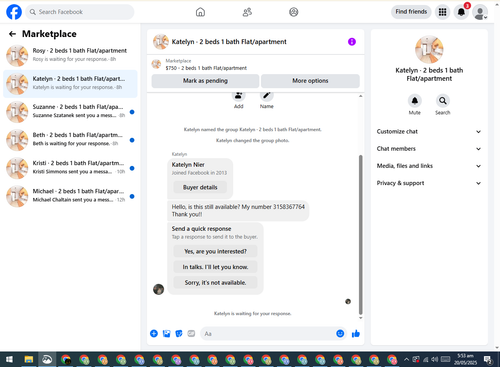Select Katelyn's conversation in the list

[x=70, y=83]
